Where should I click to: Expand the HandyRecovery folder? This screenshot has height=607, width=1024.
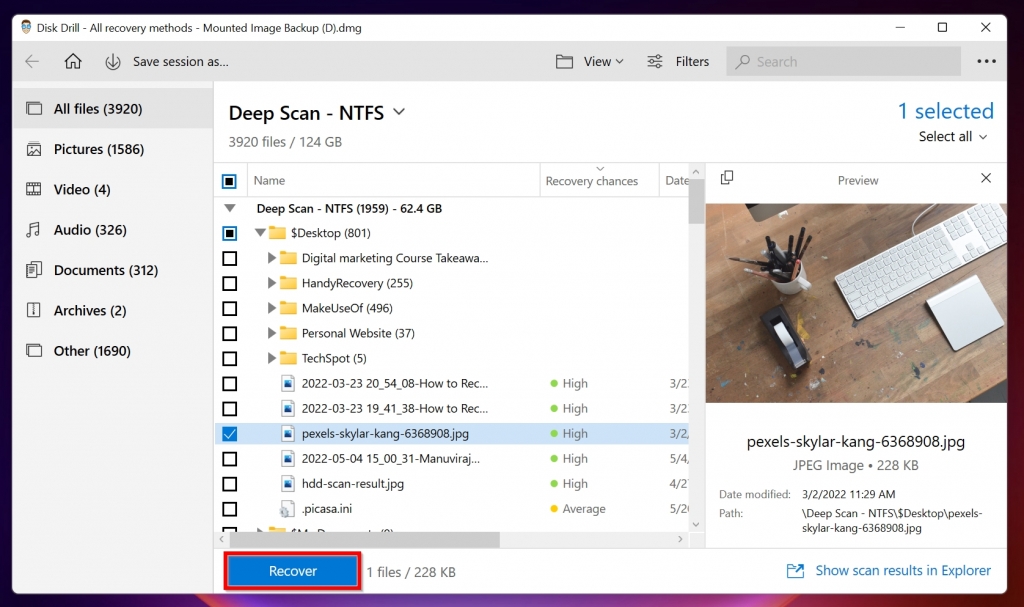[271, 283]
